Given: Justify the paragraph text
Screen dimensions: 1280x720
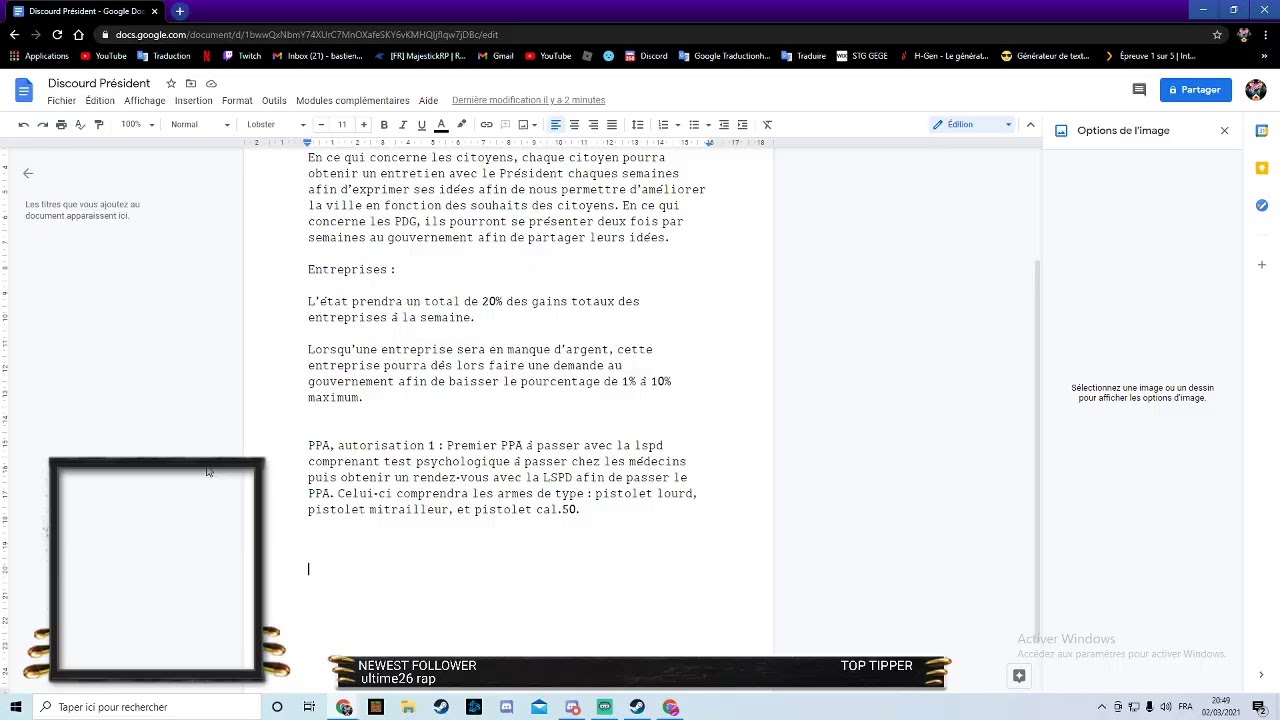Looking at the screenshot, I should pyautogui.click(x=612, y=125).
